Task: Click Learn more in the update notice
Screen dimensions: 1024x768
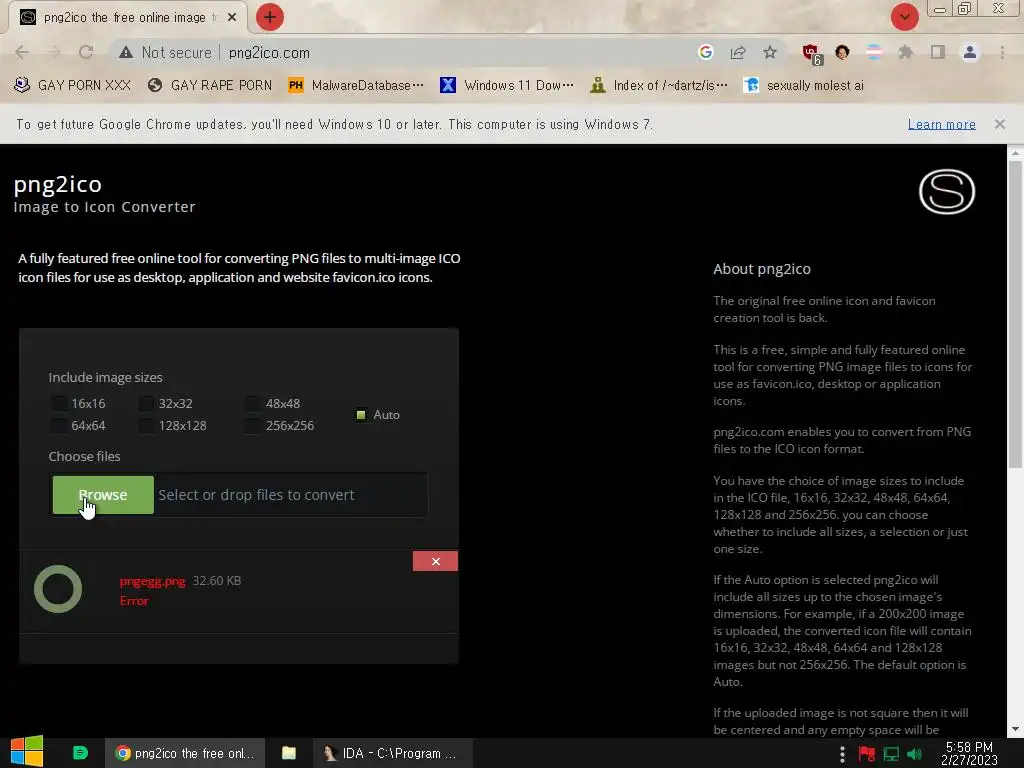Action: pos(941,124)
